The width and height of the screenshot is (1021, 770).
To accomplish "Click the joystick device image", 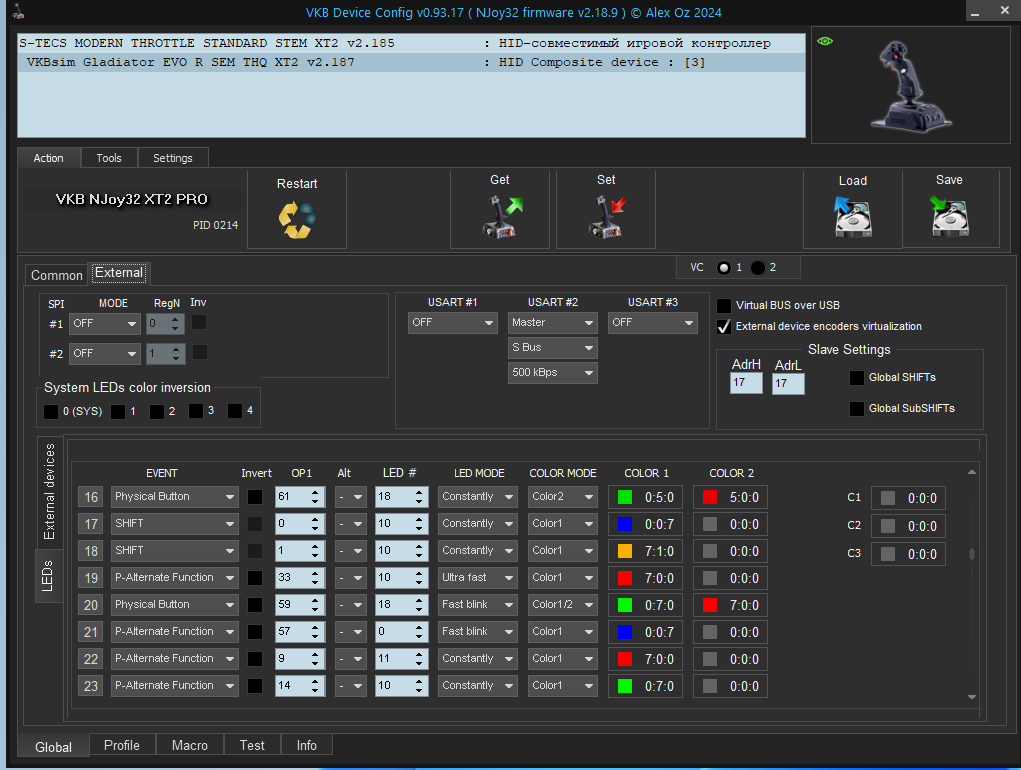I will tap(911, 87).
